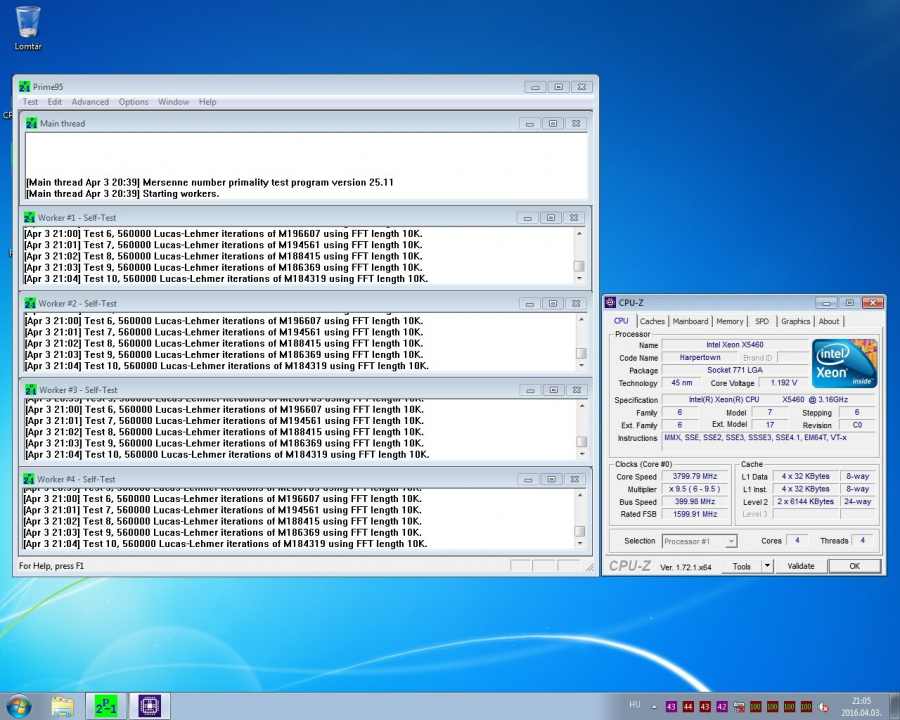Open the Edit menu in Prime95
The height and width of the screenshot is (720, 900).
click(55, 102)
